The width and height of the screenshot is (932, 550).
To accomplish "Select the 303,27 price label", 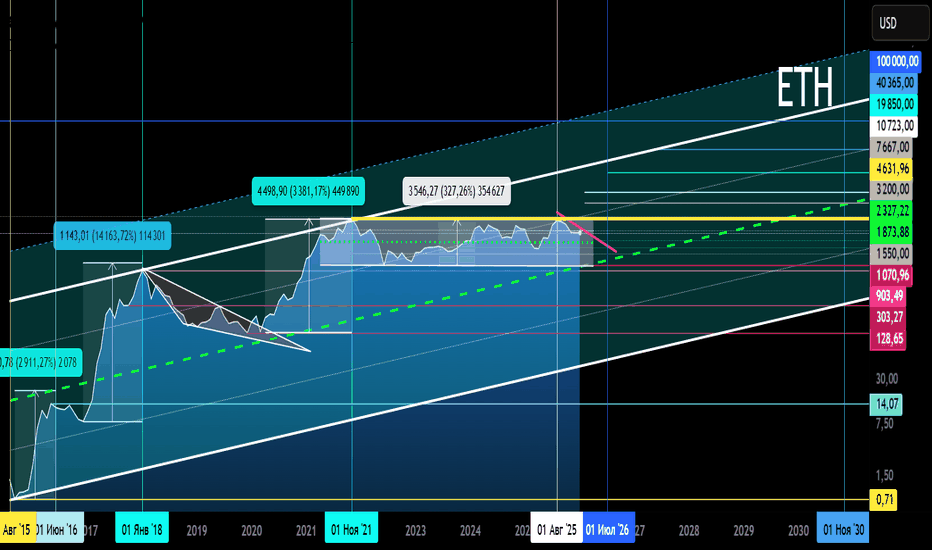I will 889,317.
